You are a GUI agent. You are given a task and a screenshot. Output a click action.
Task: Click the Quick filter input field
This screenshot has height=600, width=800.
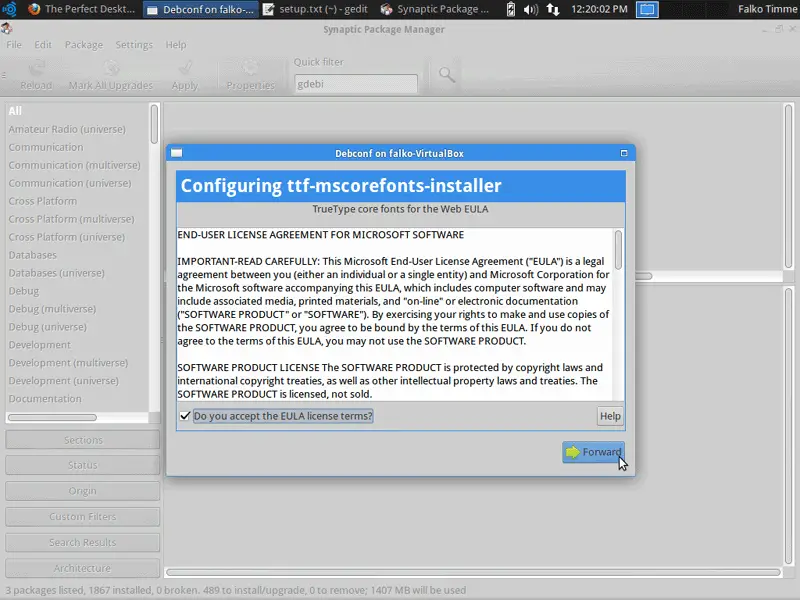tap(356, 84)
